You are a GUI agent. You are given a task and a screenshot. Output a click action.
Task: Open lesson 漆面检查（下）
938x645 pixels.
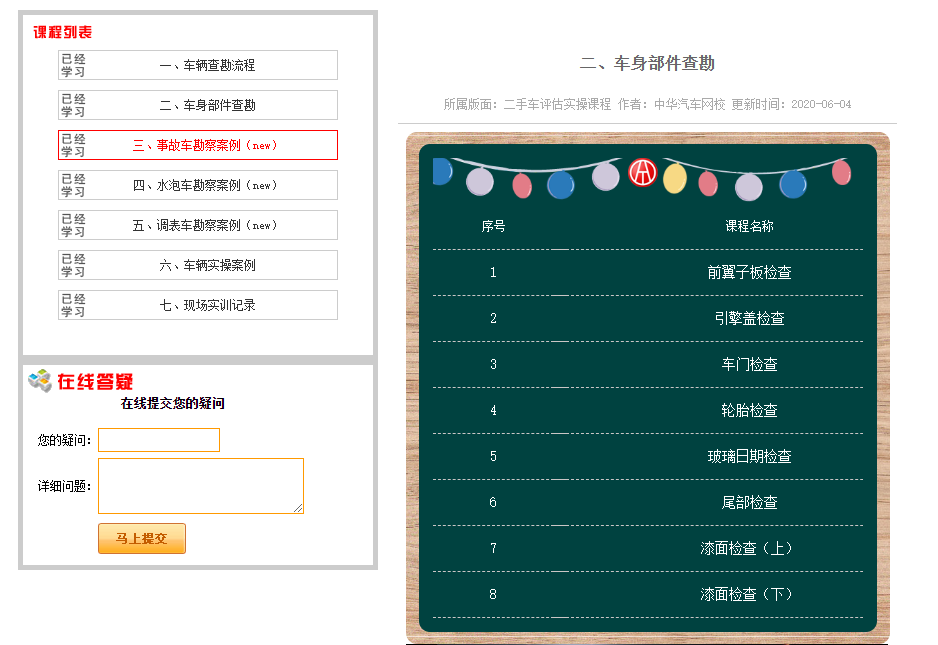coord(749,594)
